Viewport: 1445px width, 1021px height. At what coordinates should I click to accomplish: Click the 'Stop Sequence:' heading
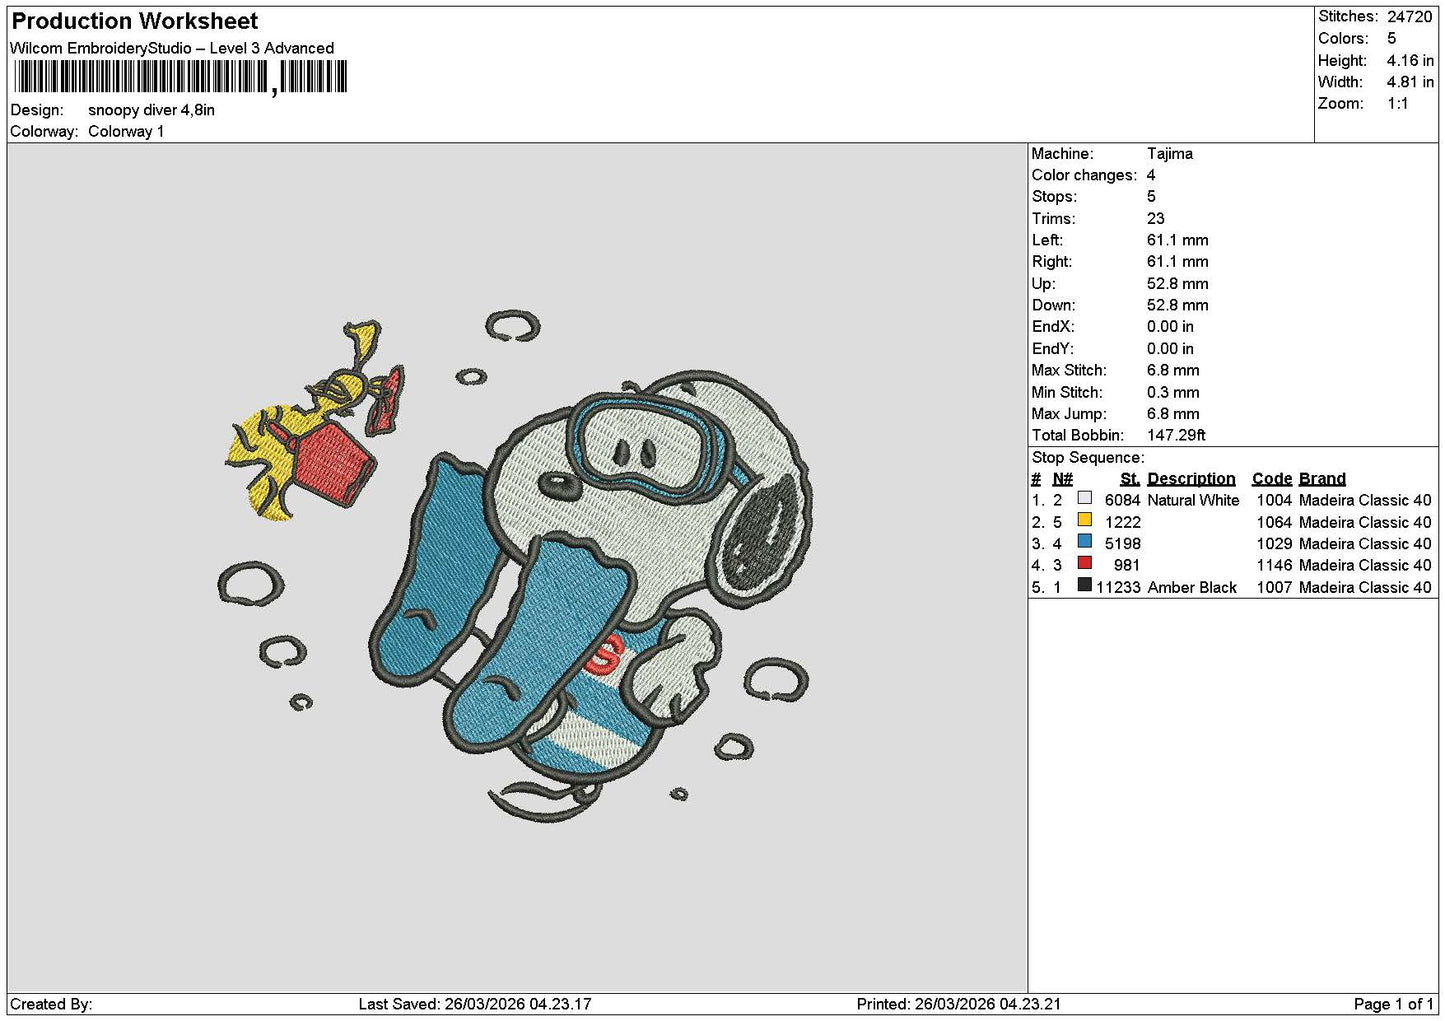(1088, 457)
